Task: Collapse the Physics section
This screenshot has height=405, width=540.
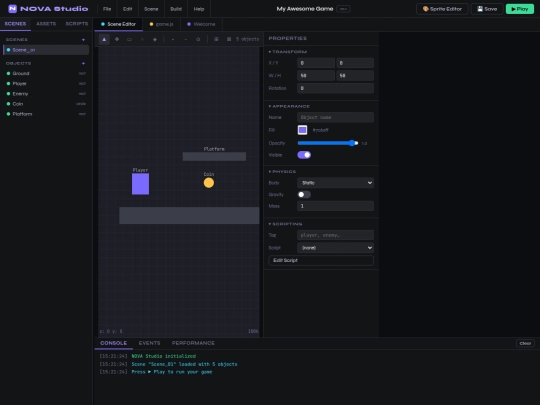Action: coord(282,172)
